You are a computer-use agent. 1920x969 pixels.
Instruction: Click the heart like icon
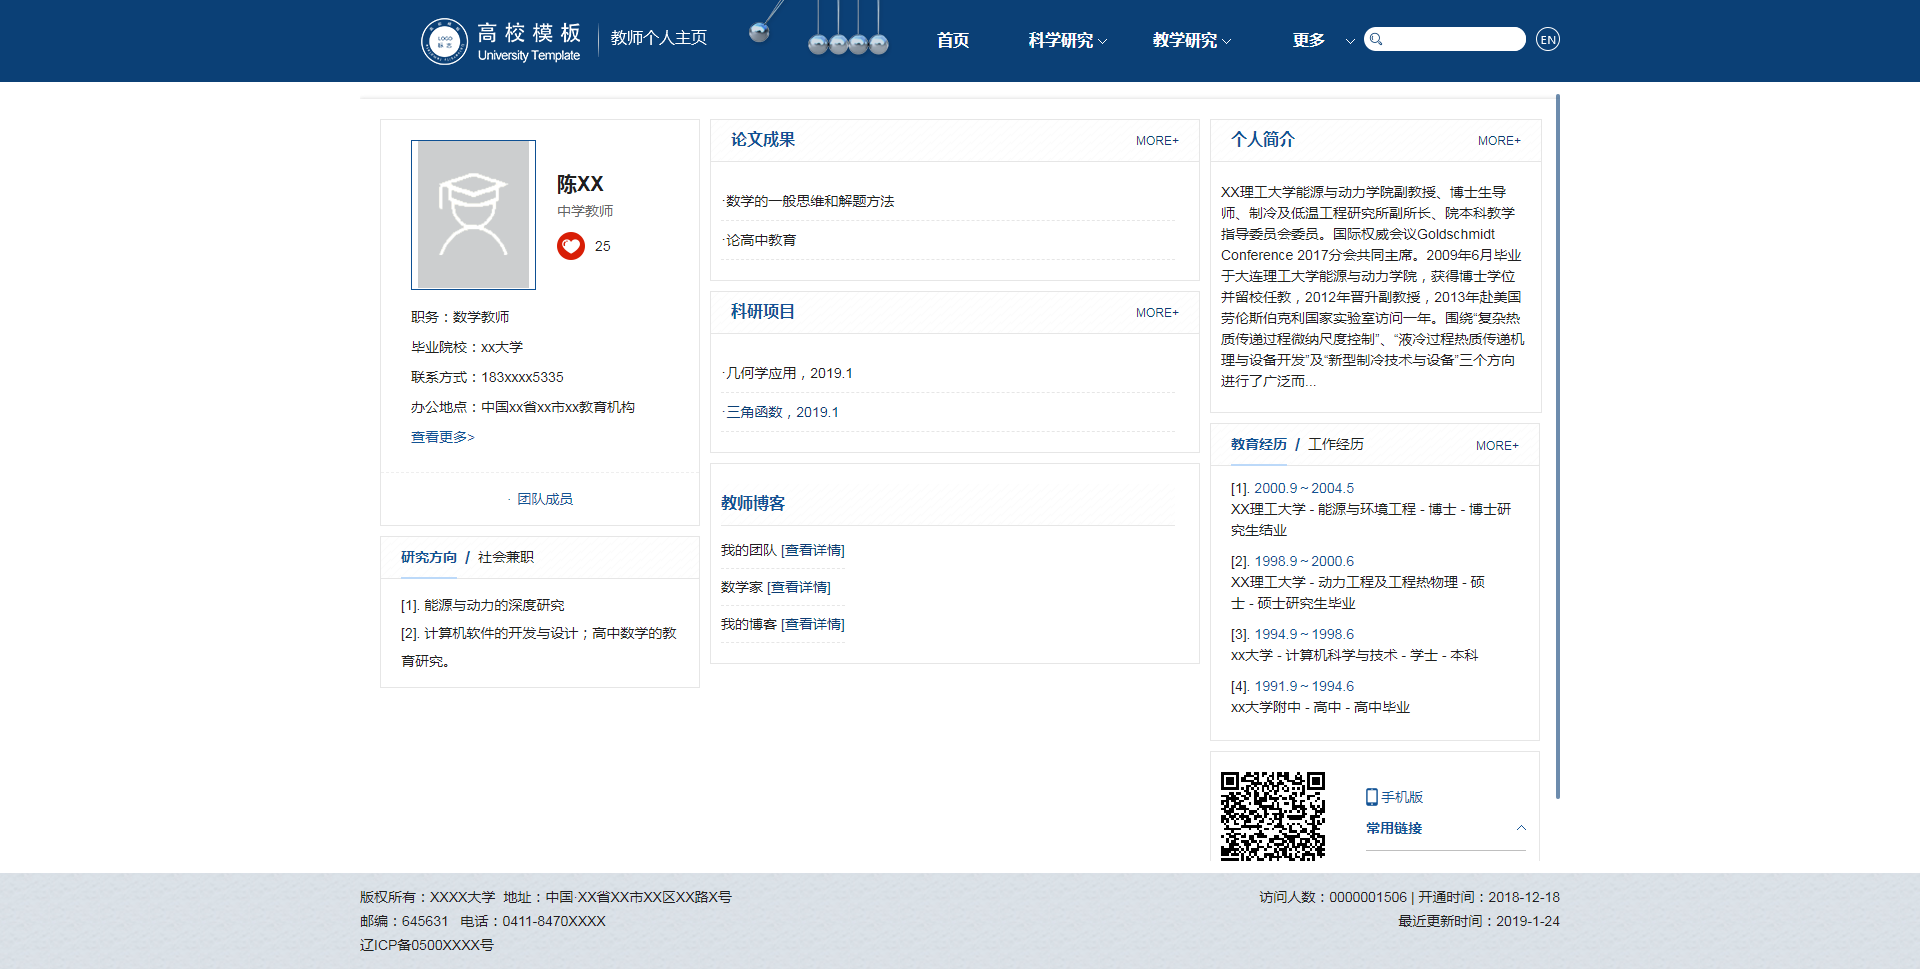(571, 246)
